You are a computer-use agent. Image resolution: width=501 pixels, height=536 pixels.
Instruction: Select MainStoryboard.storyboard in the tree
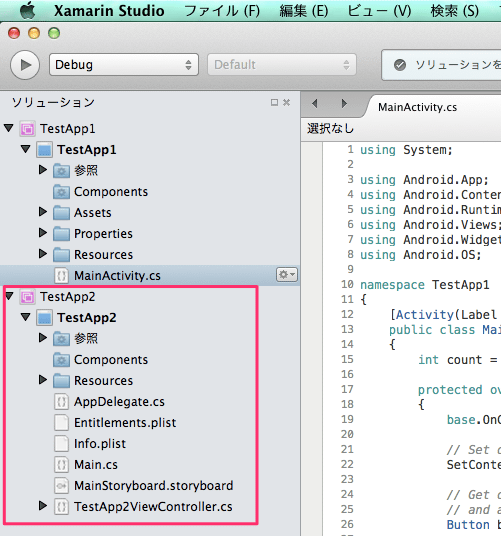click(154, 485)
